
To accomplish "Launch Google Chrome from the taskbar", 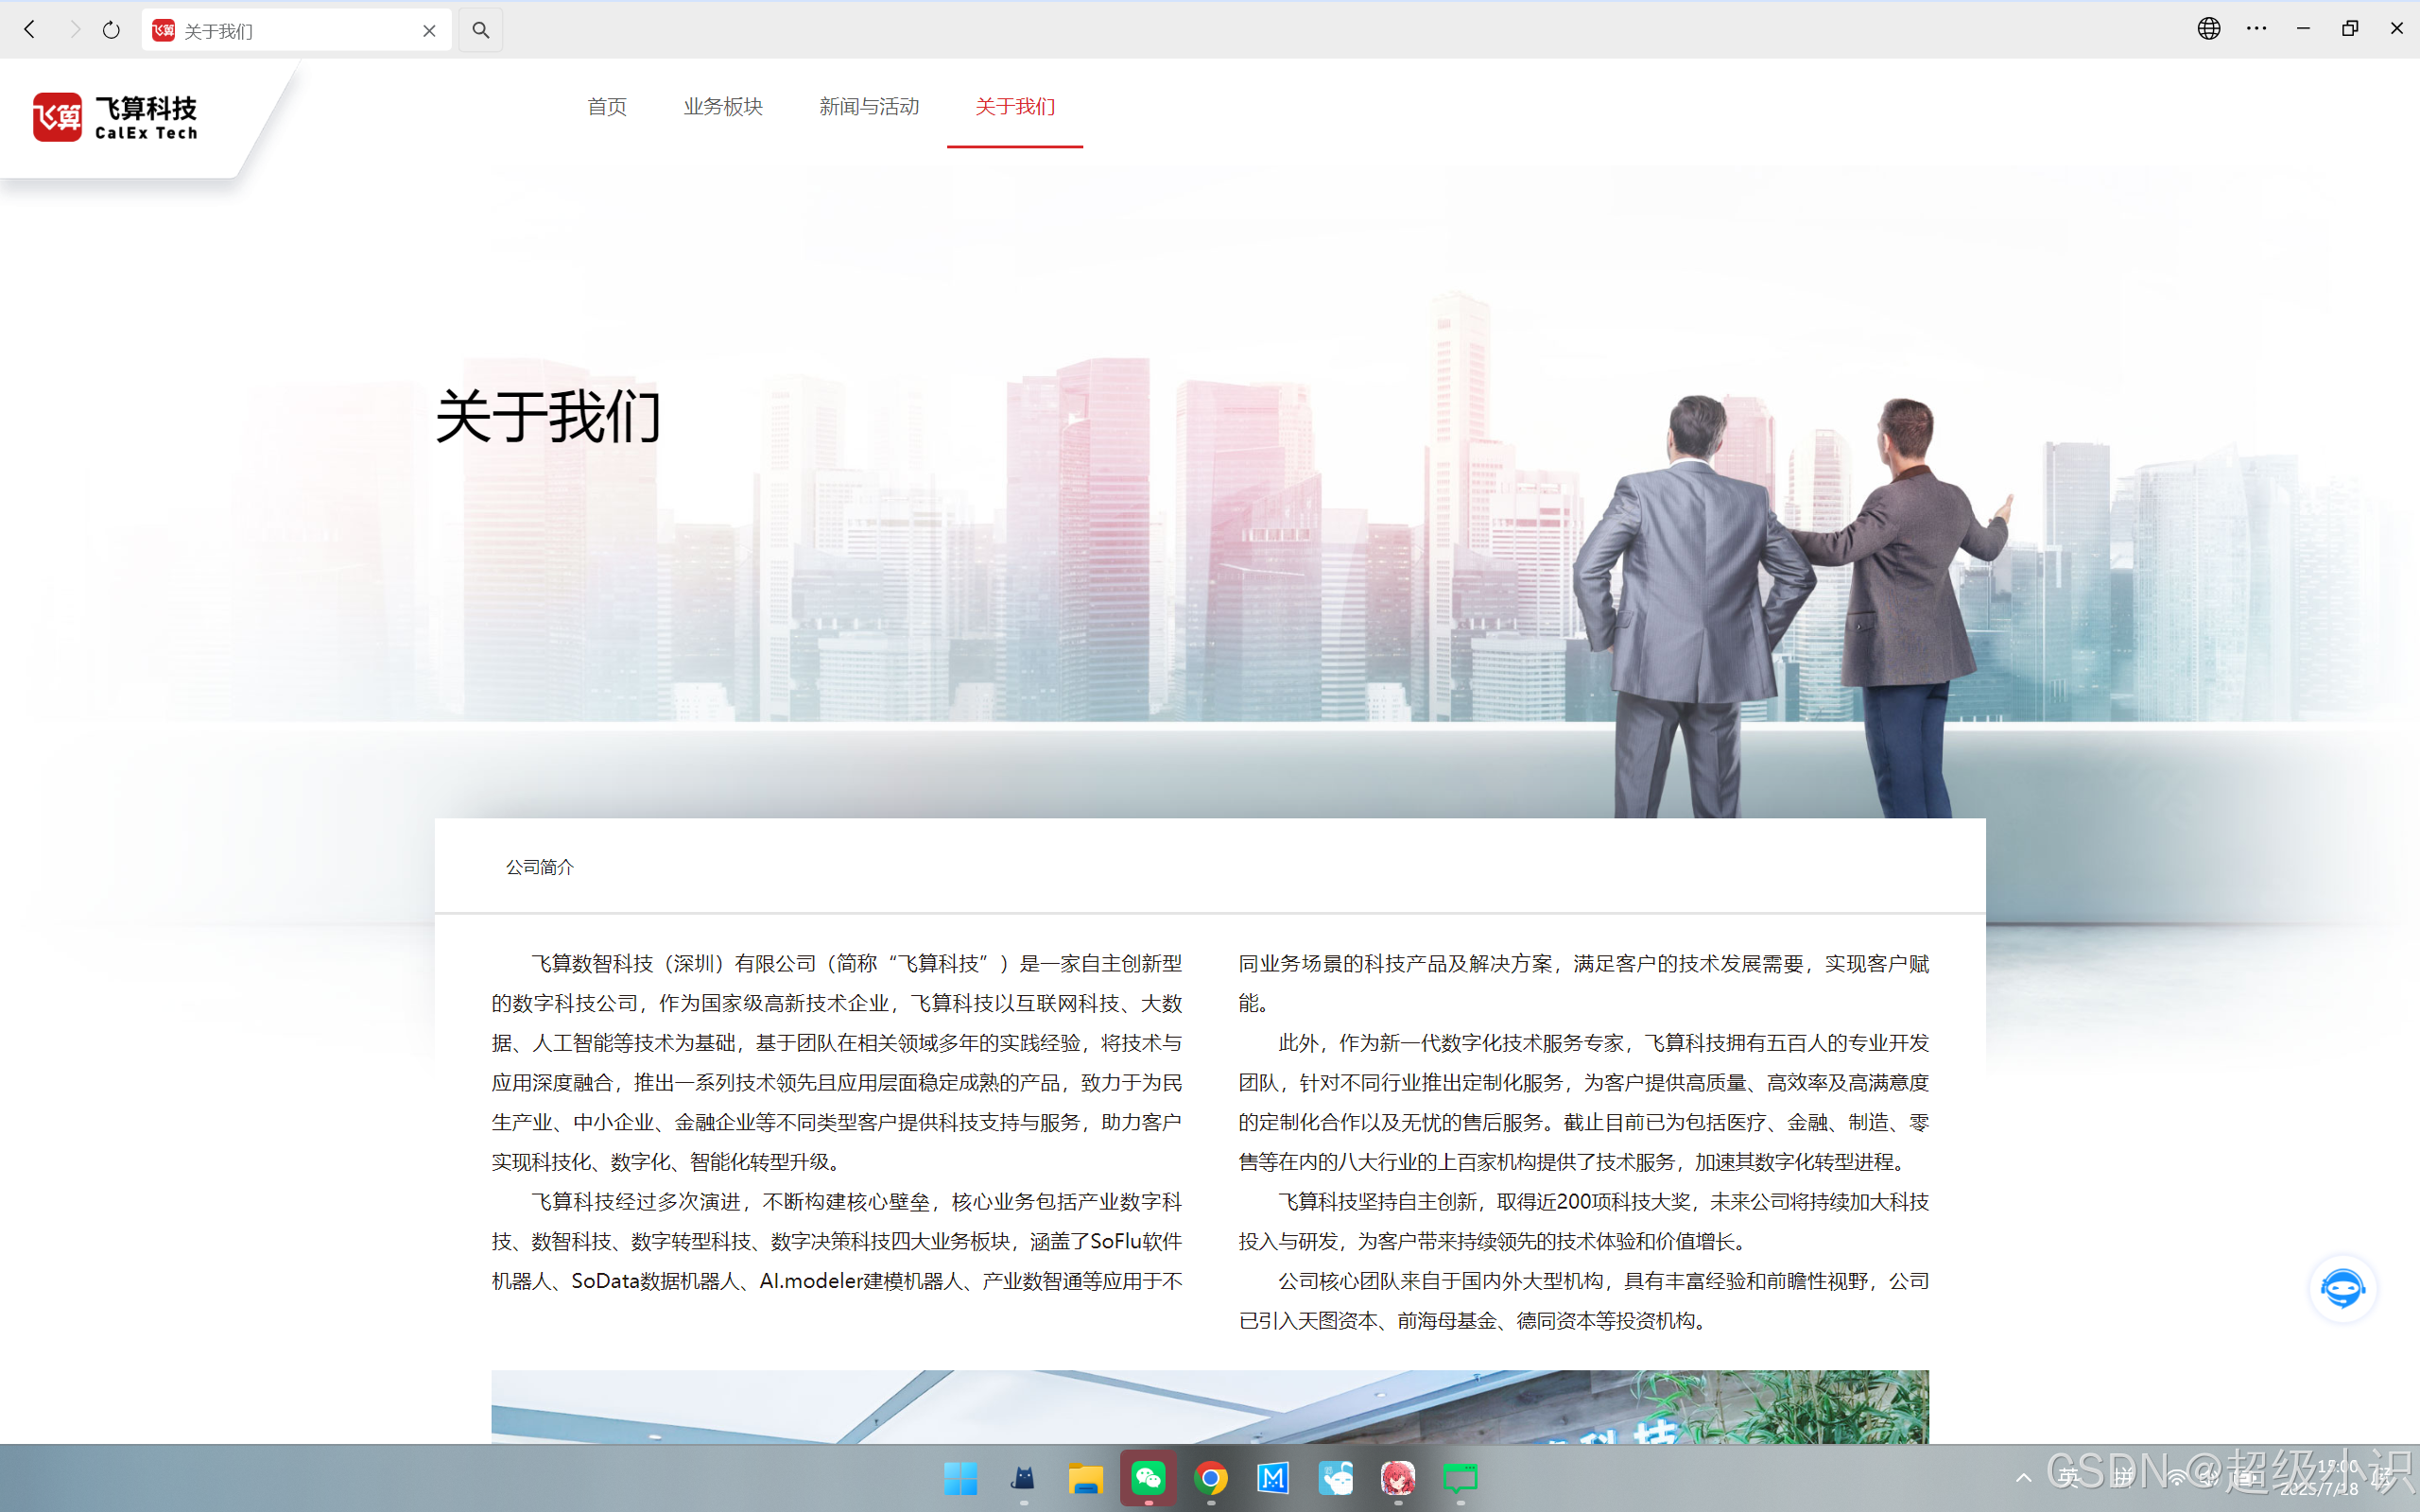I will pos(1211,1478).
